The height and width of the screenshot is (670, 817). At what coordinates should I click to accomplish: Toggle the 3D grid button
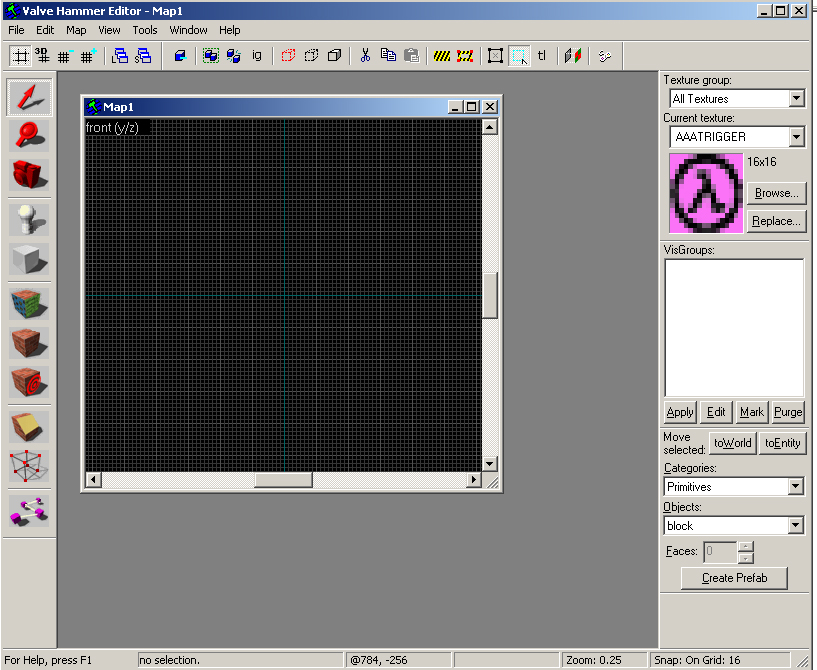tap(42, 56)
